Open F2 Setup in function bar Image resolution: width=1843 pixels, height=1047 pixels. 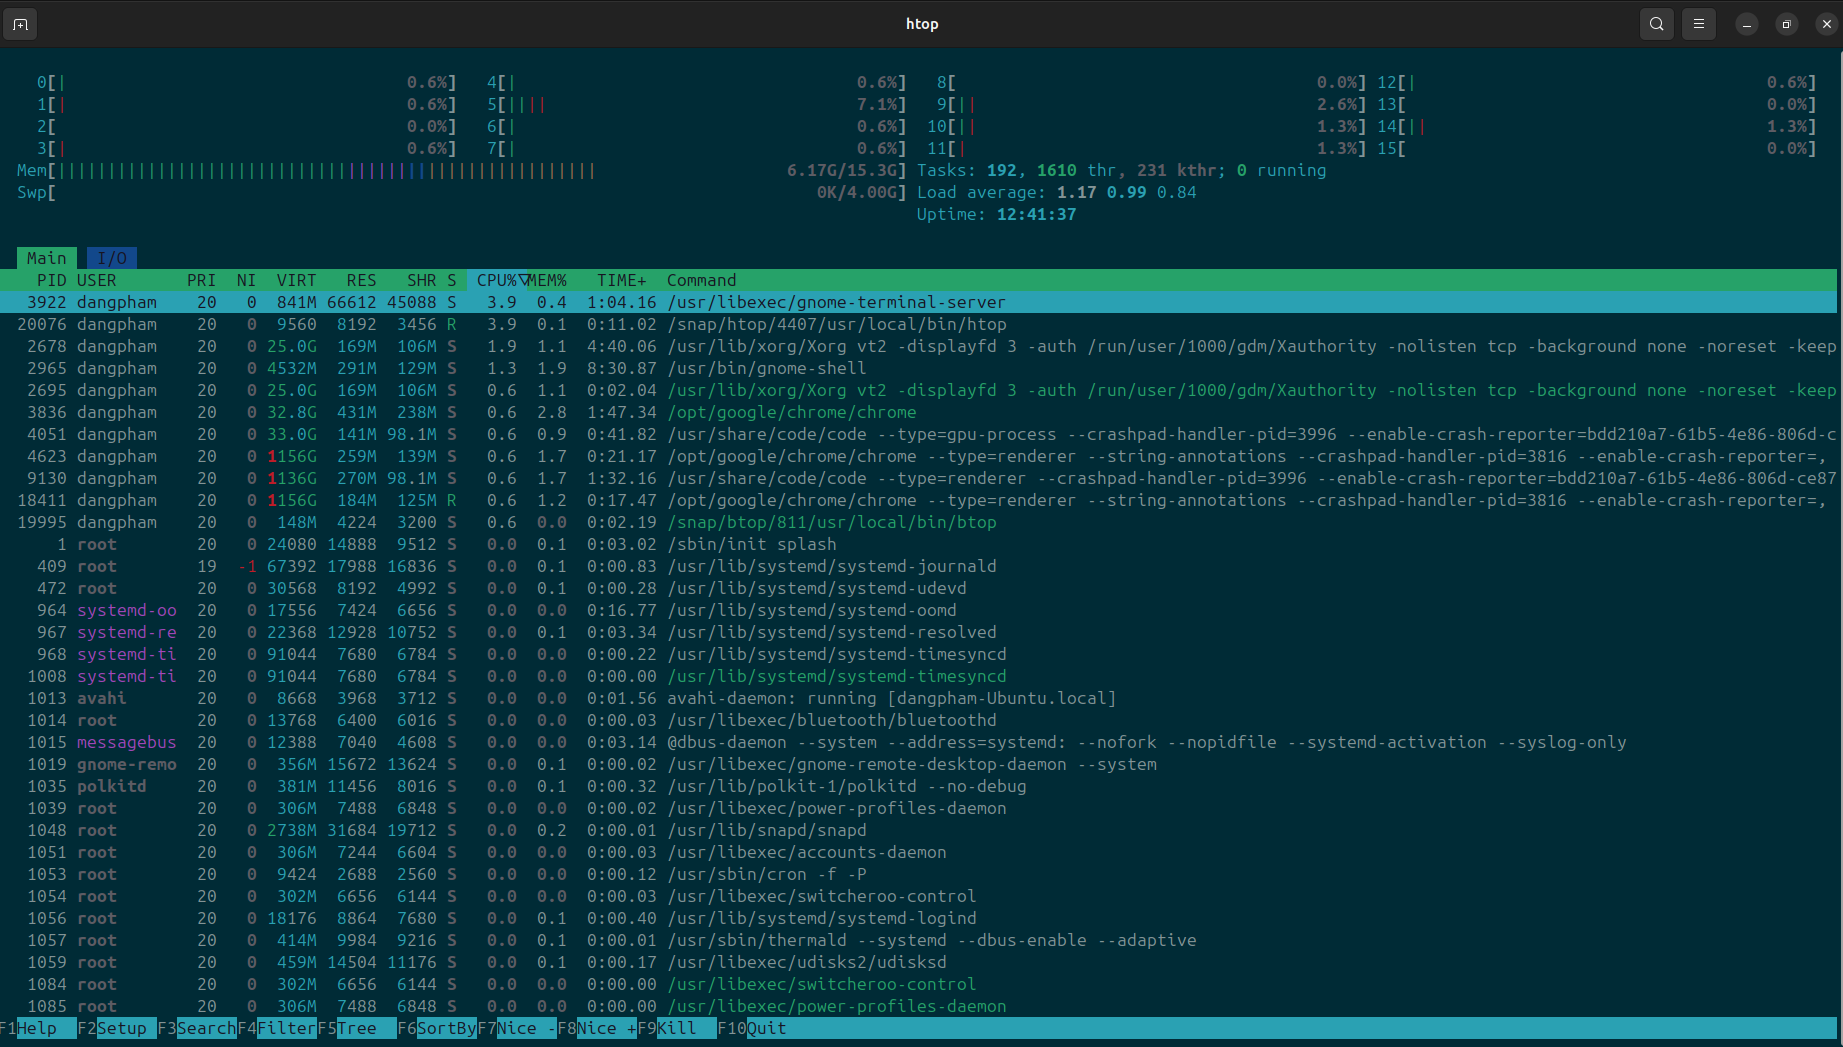(x=117, y=1028)
